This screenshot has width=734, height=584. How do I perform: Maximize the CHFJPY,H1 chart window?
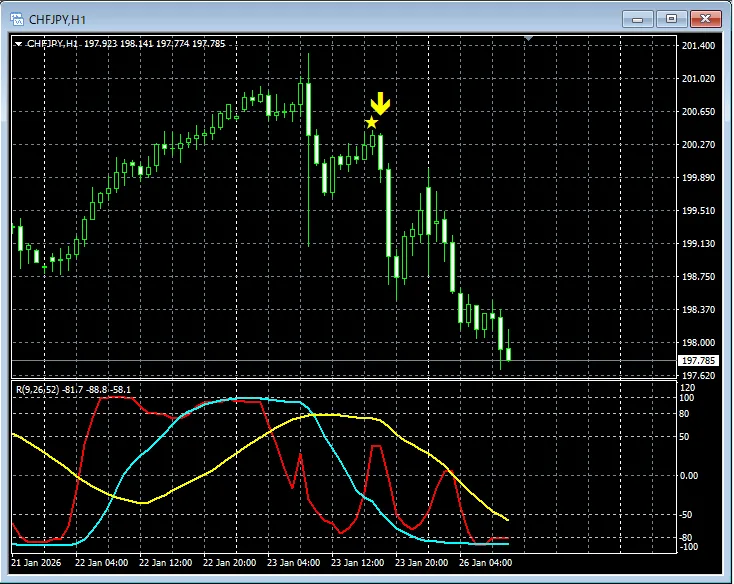tap(671, 18)
